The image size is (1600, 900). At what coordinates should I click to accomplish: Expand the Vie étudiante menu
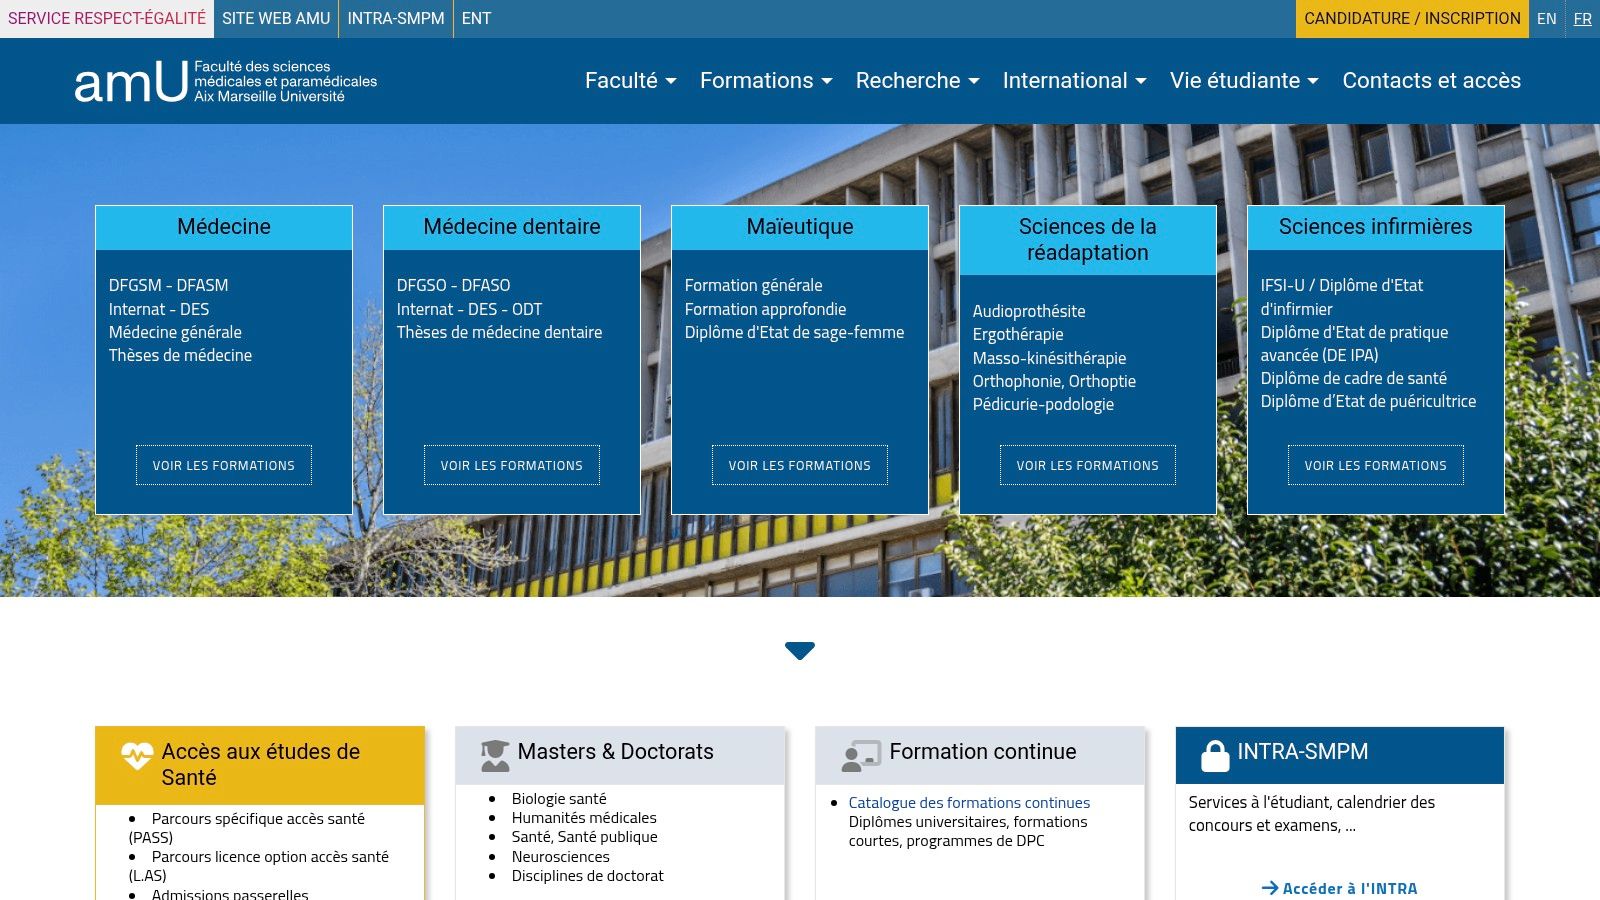[1245, 81]
